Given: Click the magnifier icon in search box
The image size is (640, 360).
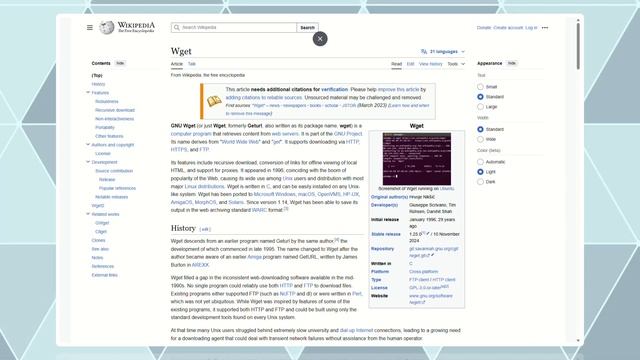Looking at the screenshot, I should (177, 27).
